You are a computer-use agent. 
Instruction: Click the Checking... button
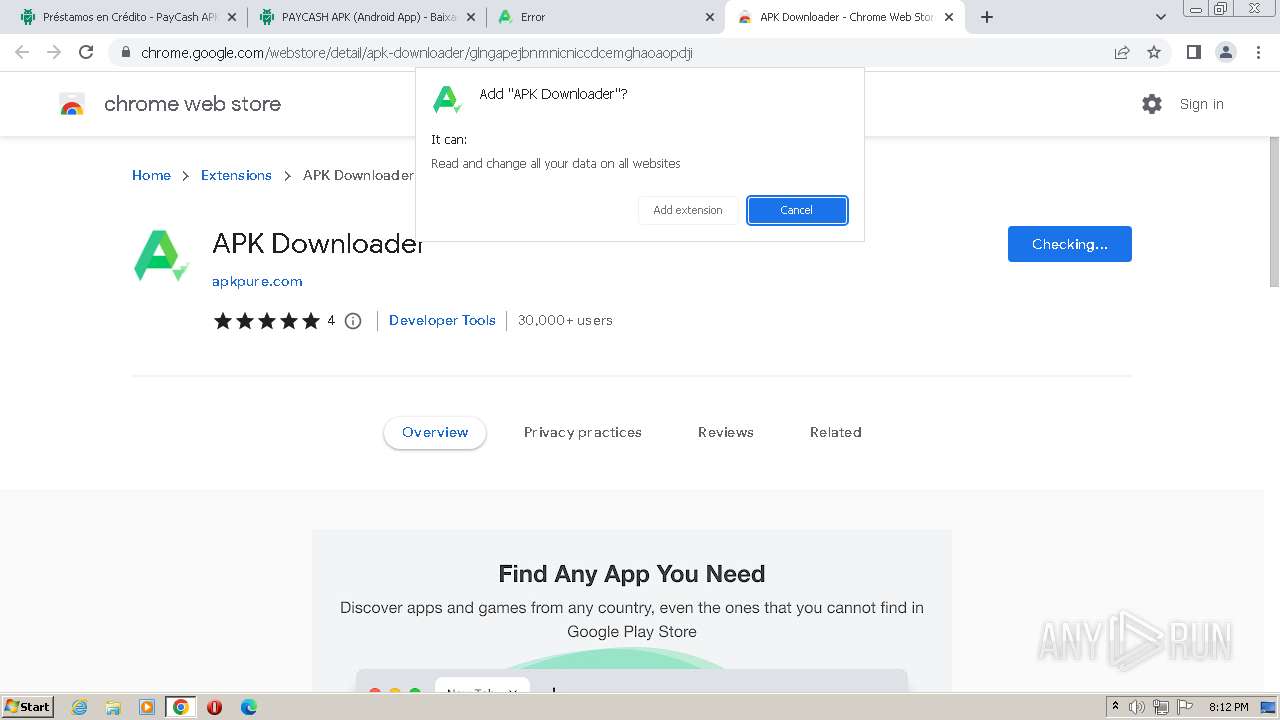tap(1069, 244)
